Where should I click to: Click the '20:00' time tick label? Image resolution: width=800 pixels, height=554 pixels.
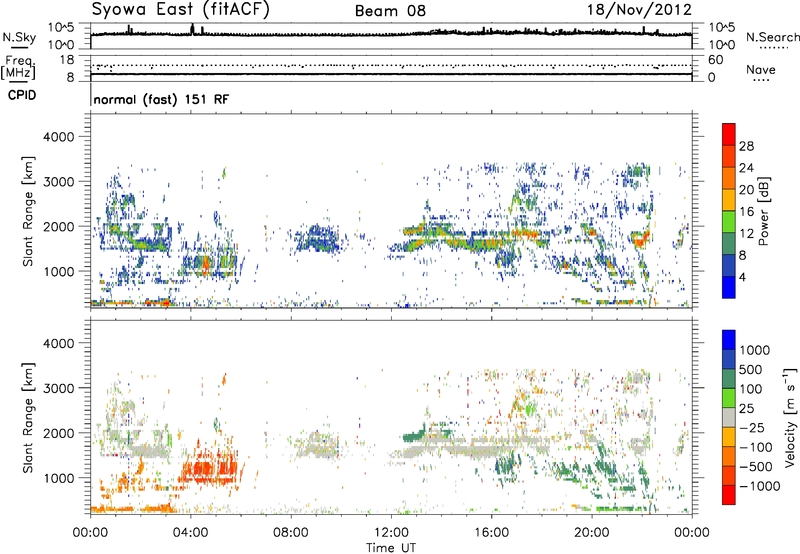click(591, 533)
